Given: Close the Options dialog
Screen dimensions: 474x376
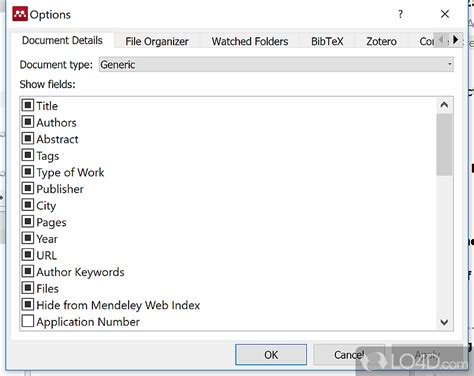Looking at the screenshot, I should pyautogui.click(x=445, y=14).
